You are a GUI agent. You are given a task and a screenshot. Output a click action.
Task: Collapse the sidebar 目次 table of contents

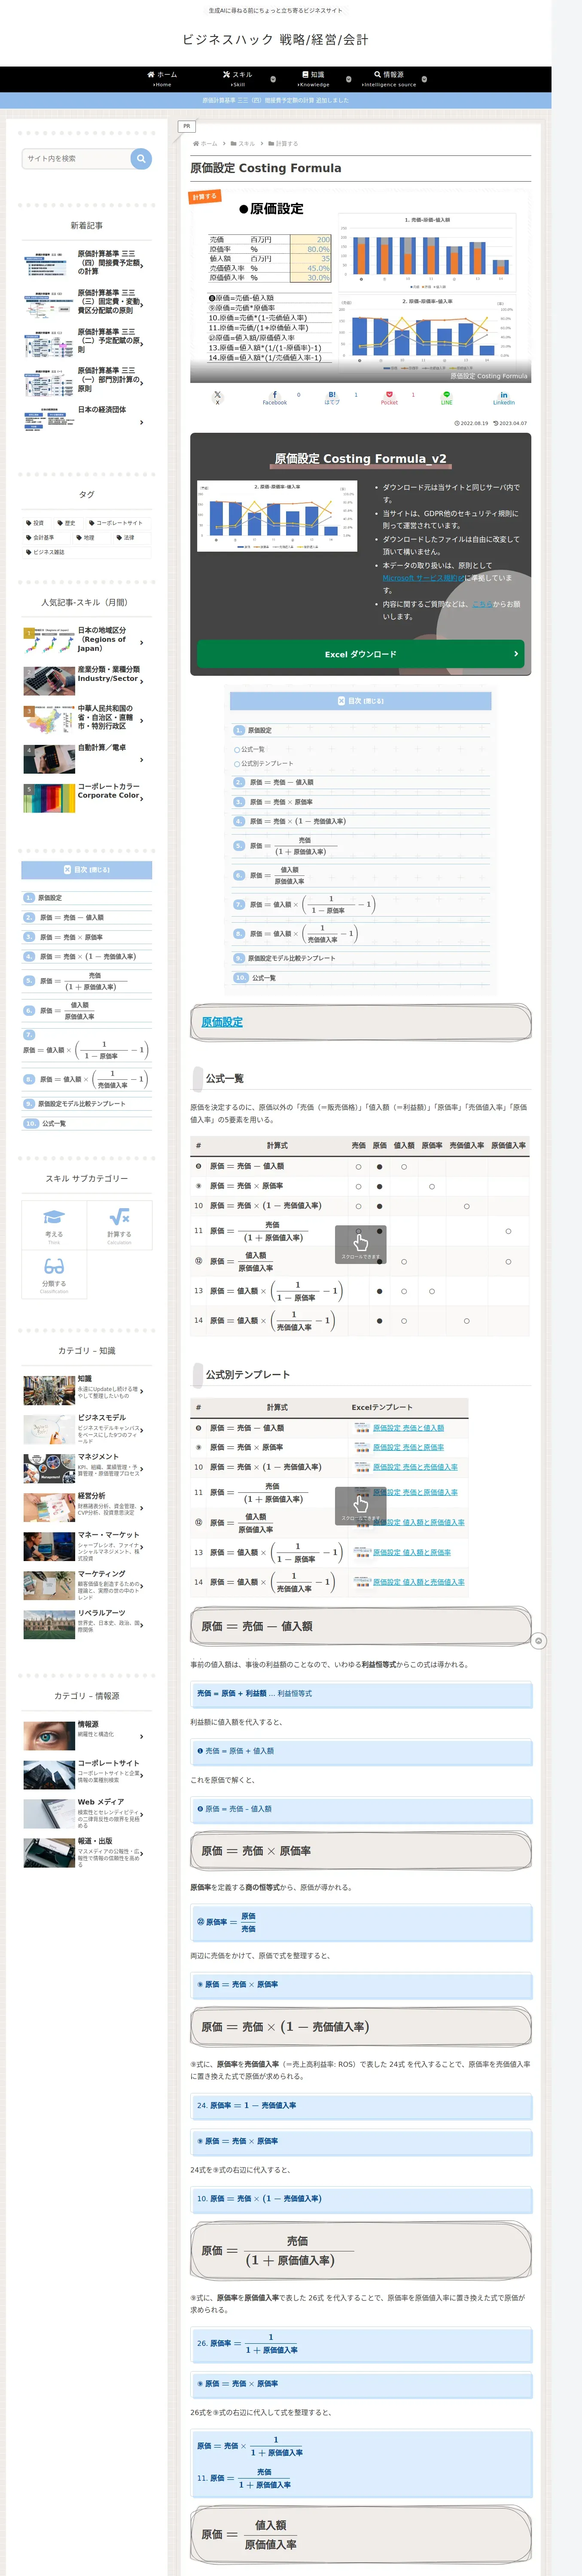[x=87, y=870]
